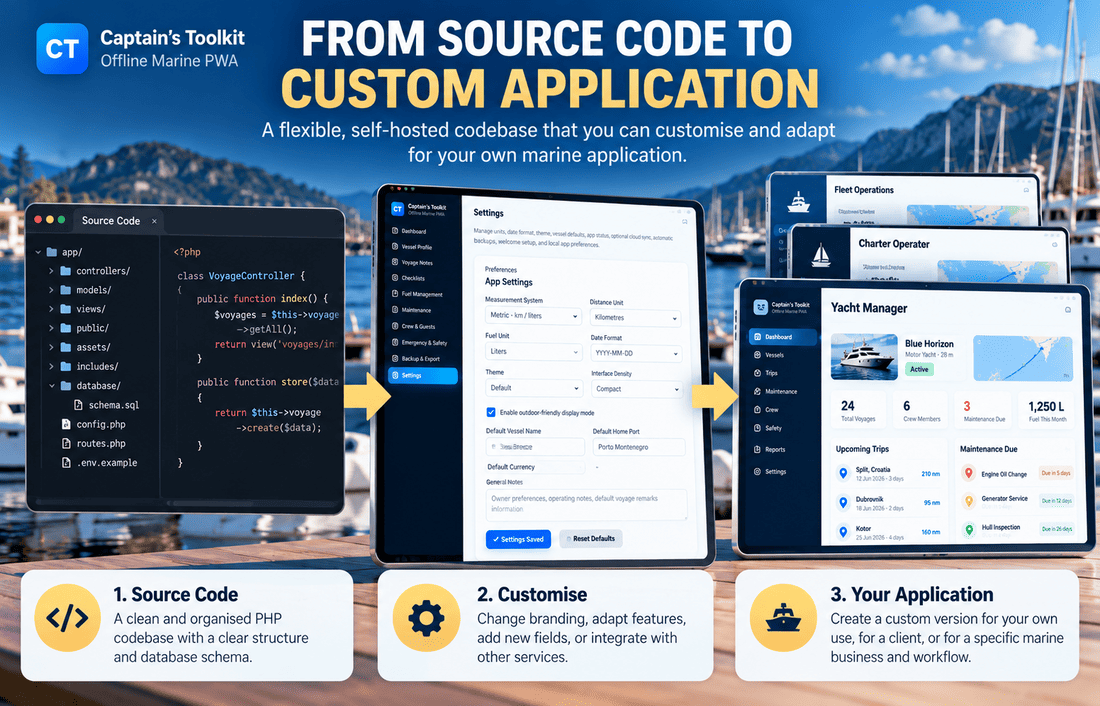
Task: Expand the models/ folder chevron
Action: [x=51, y=290]
